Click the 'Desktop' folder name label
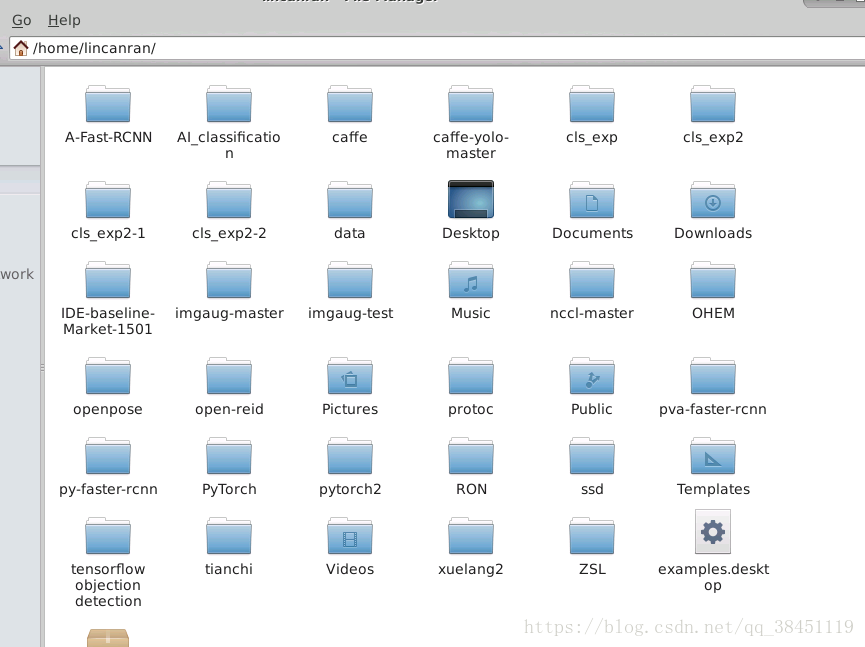This screenshot has height=647, width=865. pyautogui.click(x=471, y=233)
